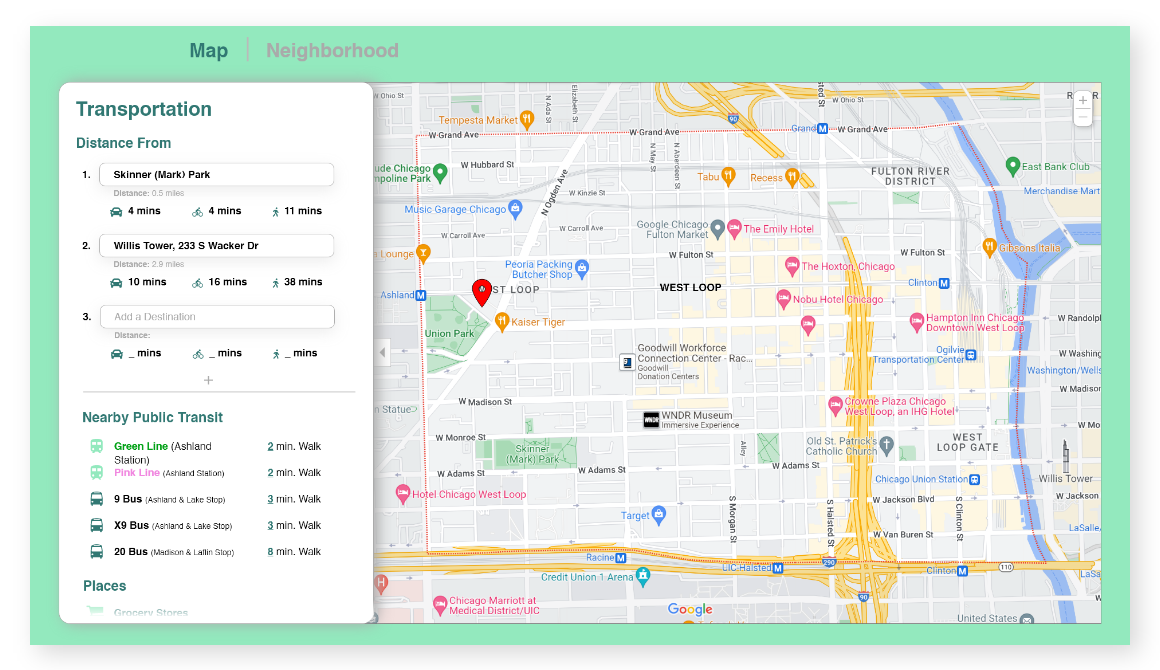
Task: Click Racine station marker
Action: click(621, 558)
